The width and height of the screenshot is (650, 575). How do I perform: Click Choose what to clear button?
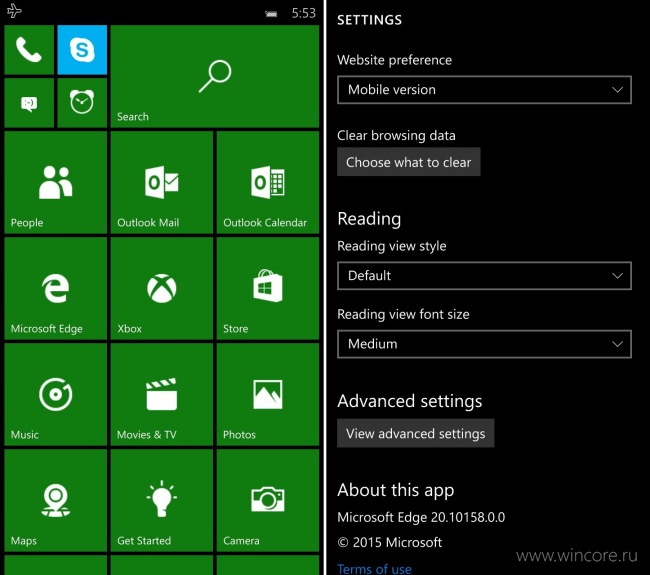(409, 162)
